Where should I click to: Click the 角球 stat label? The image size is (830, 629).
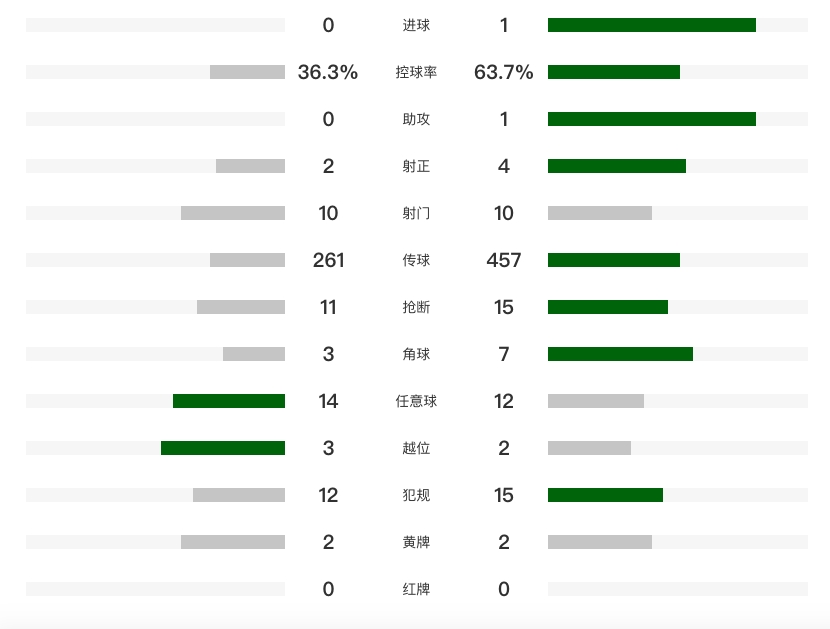(x=416, y=354)
